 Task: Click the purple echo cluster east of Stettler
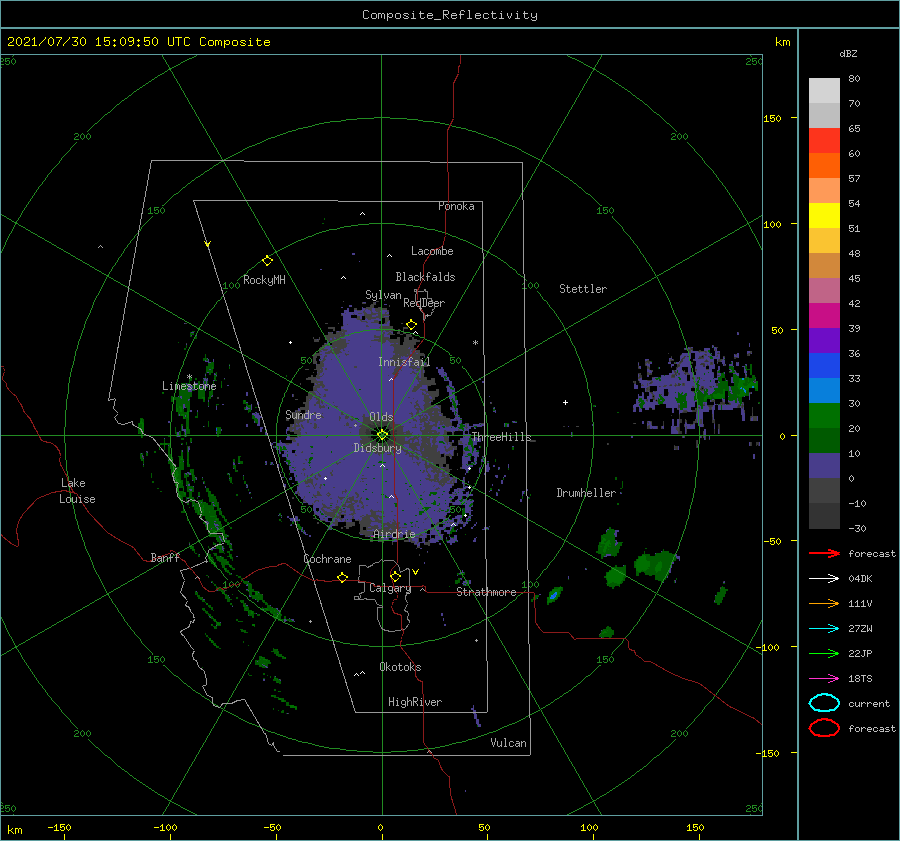click(x=696, y=389)
